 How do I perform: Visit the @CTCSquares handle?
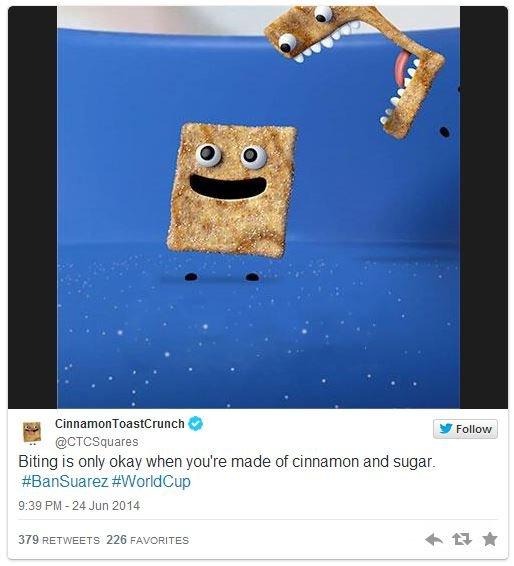[x=96, y=442]
